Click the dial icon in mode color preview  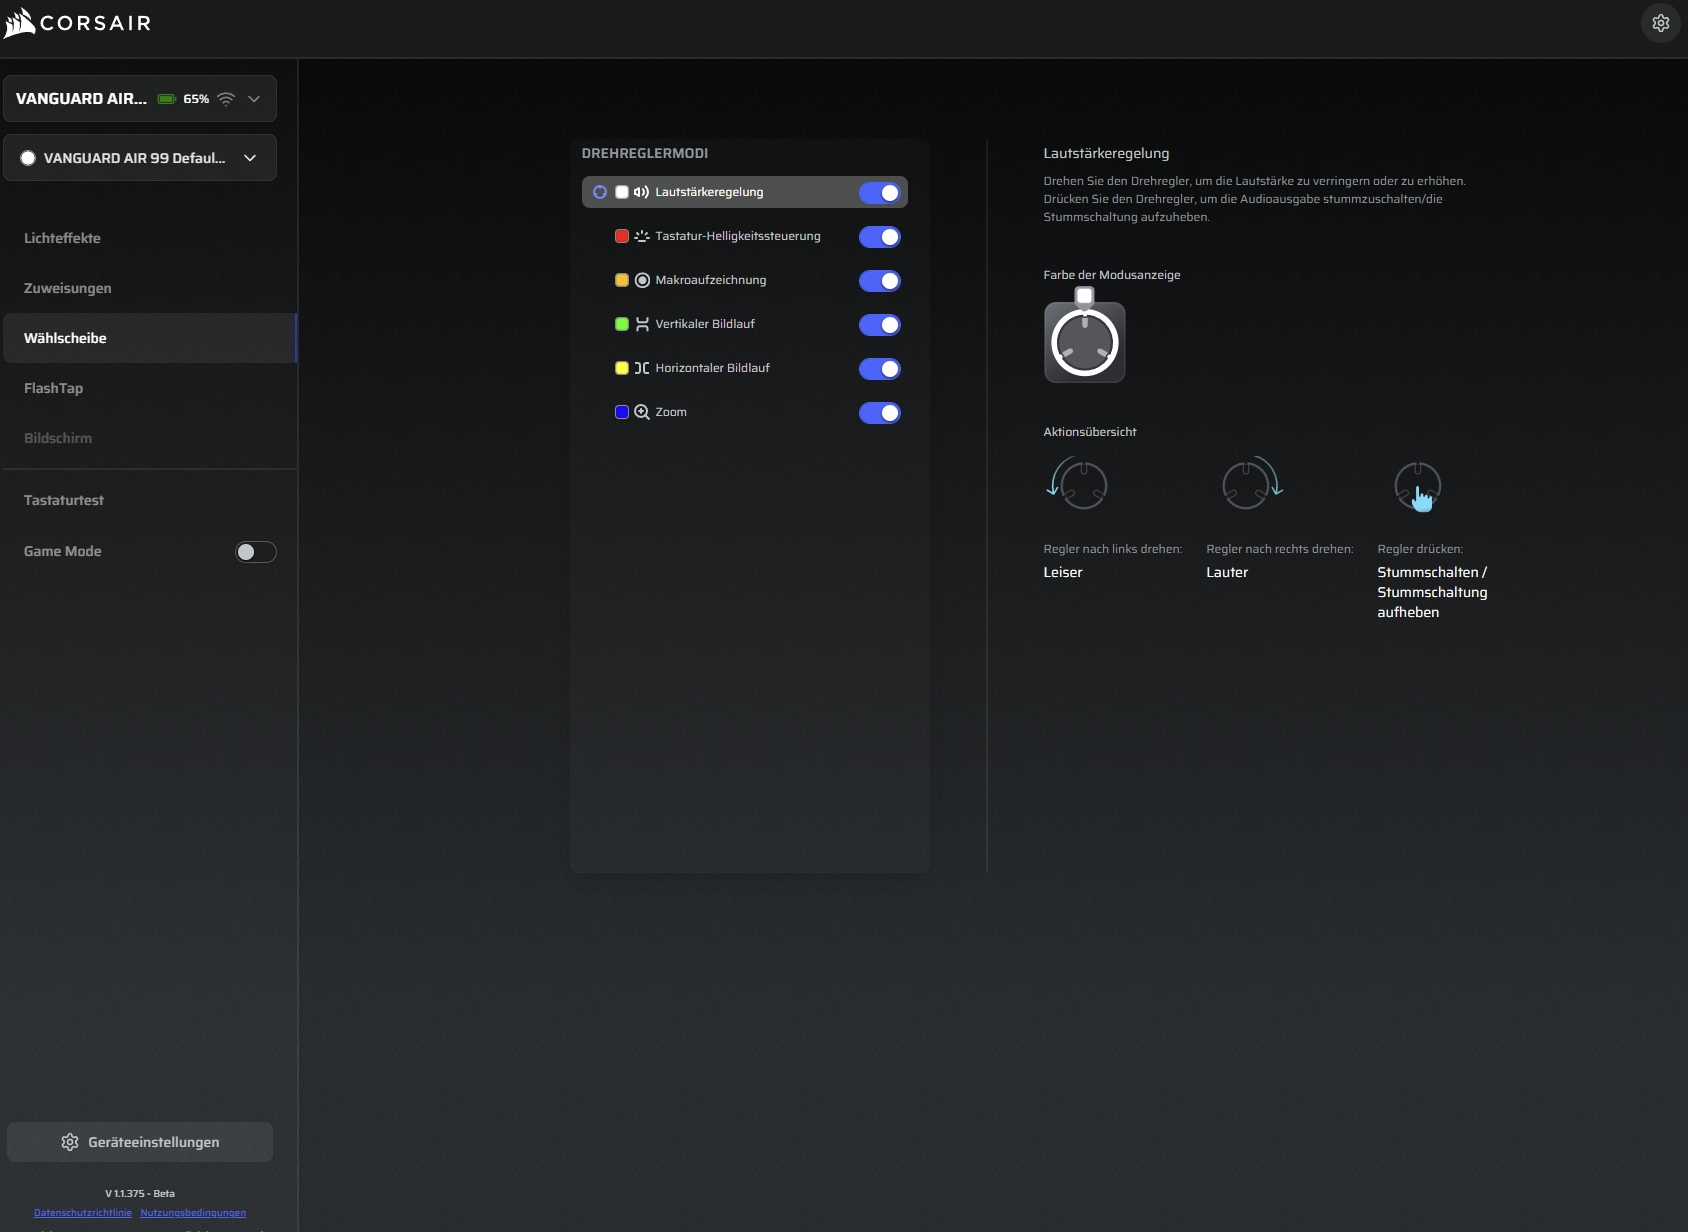[x=1084, y=343]
